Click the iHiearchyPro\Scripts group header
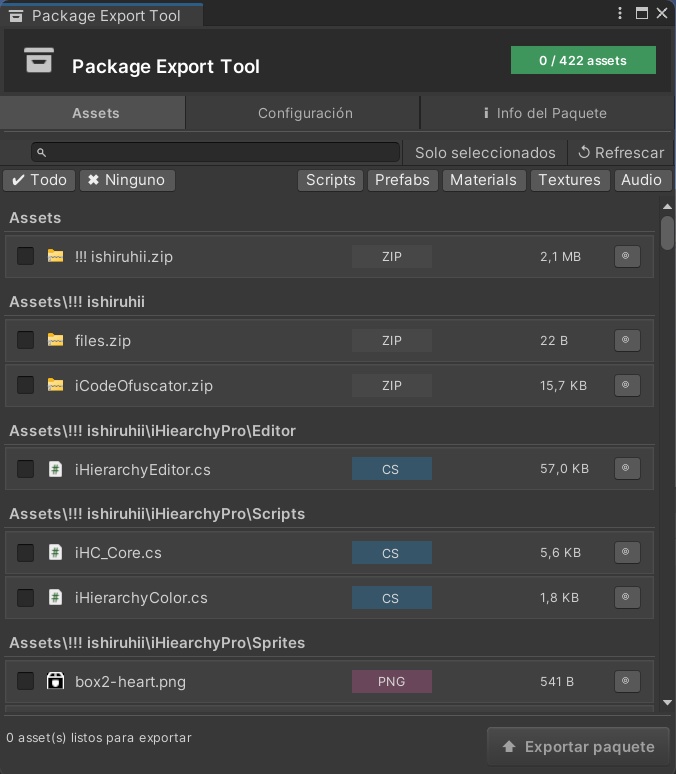 (157, 514)
